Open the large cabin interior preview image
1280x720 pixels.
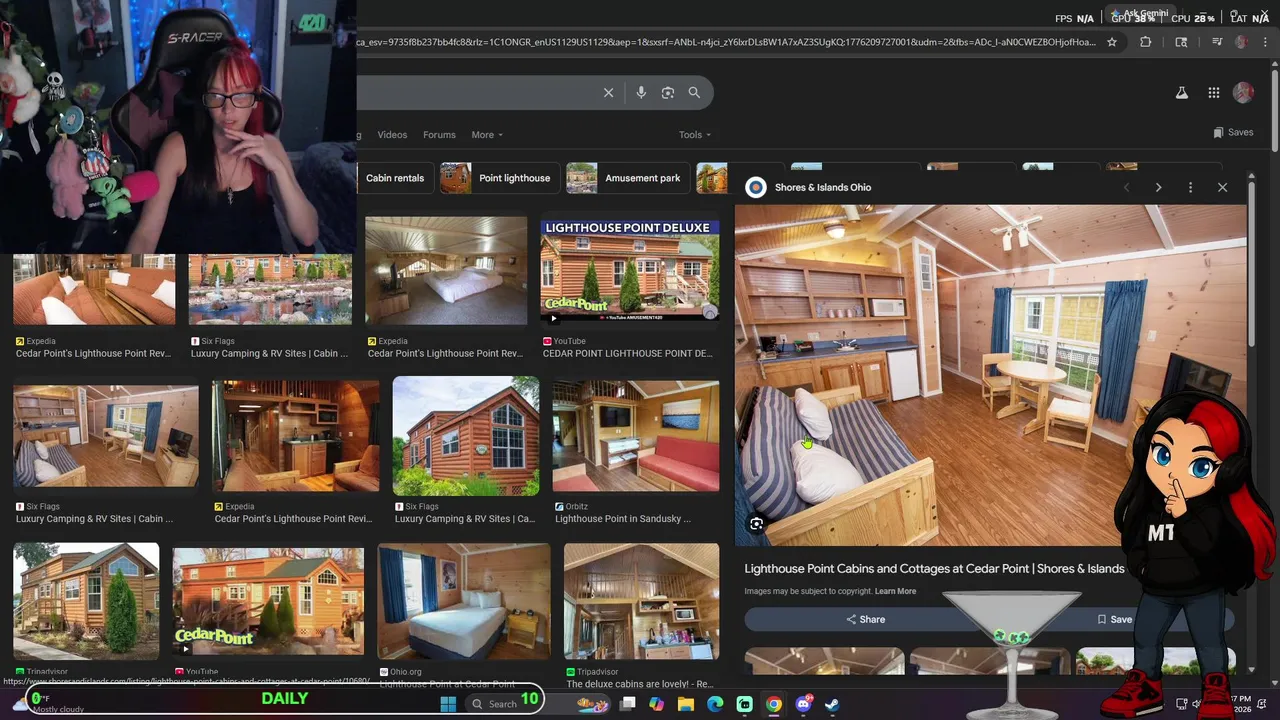pos(991,376)
